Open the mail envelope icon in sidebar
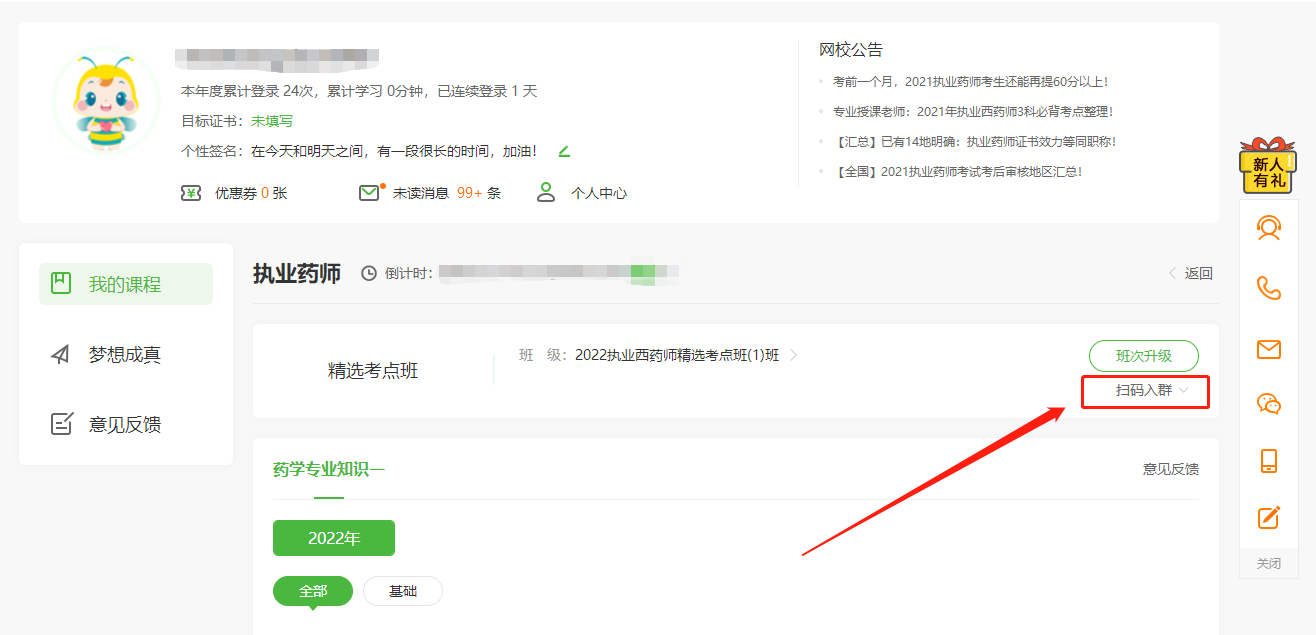Viewport: 1316px width, 635px height. [x=1268, y=349]
